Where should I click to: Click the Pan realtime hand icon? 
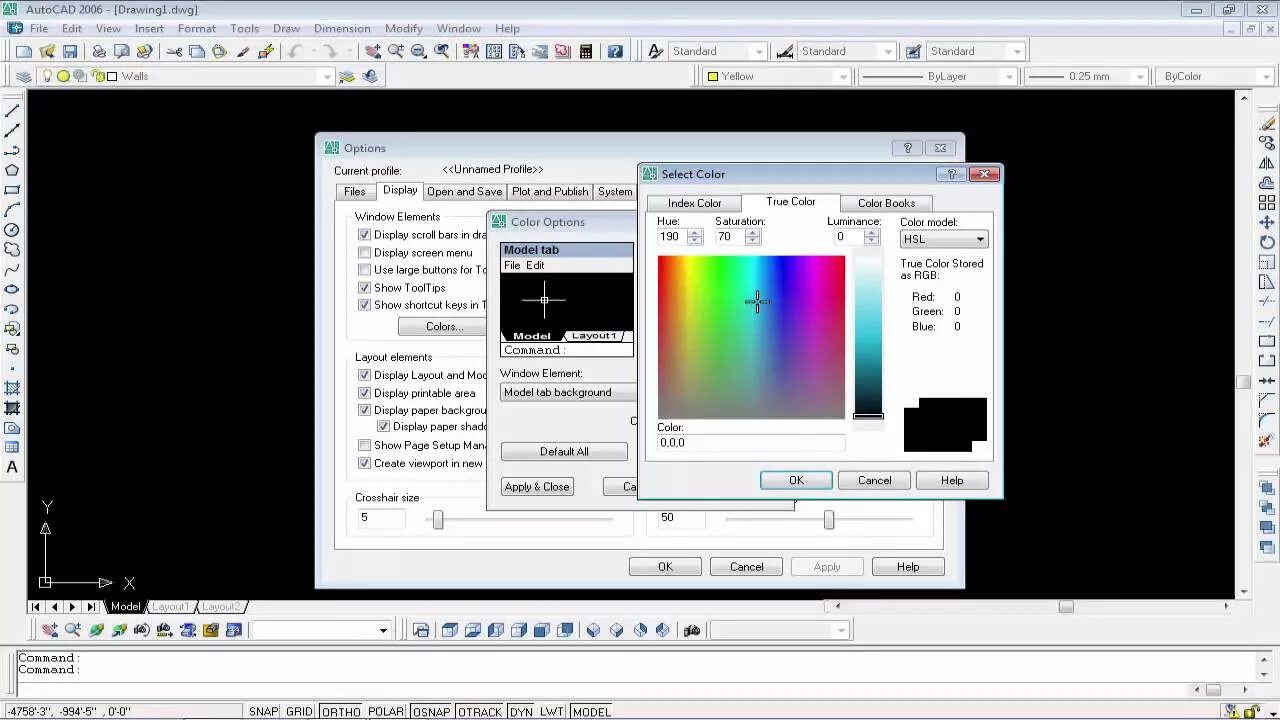[373, 51]
